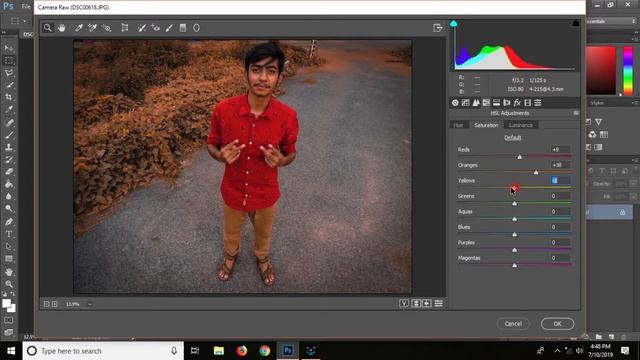Select the Color Sampler tool
Screen dimensions: 640x360
[x=93, y=28]
